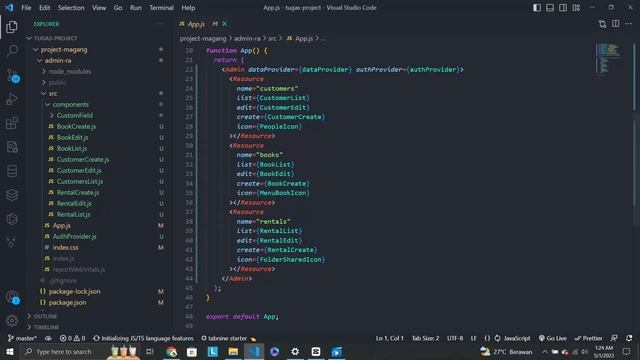Screen dimensions: 640x360
Task: Open package.json in the explorer
Action: (x=67, y=302)
